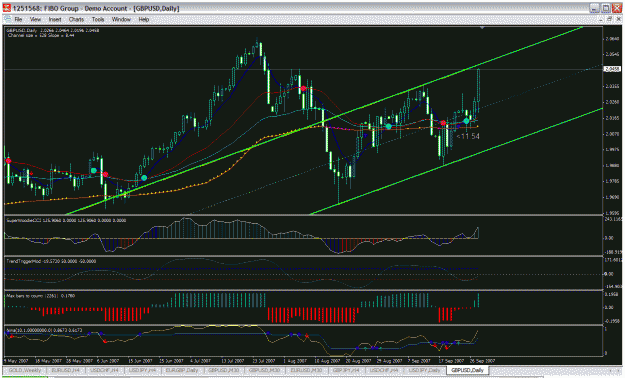This screenshot has height=378, width=625.
Task: Click the red application icon in title bar
Action: point(6,8)
